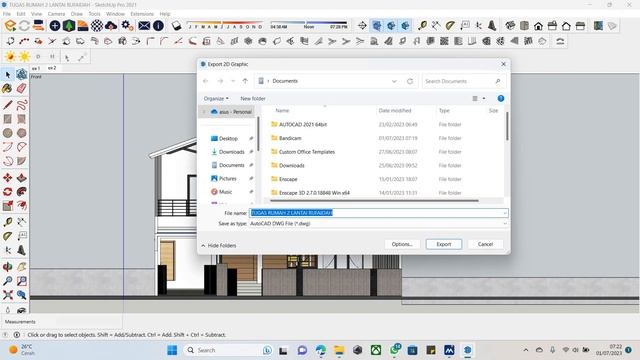The height and width of the screenshot is (360, 640).
Task: Open export Options button
Action: click(402, 244)
